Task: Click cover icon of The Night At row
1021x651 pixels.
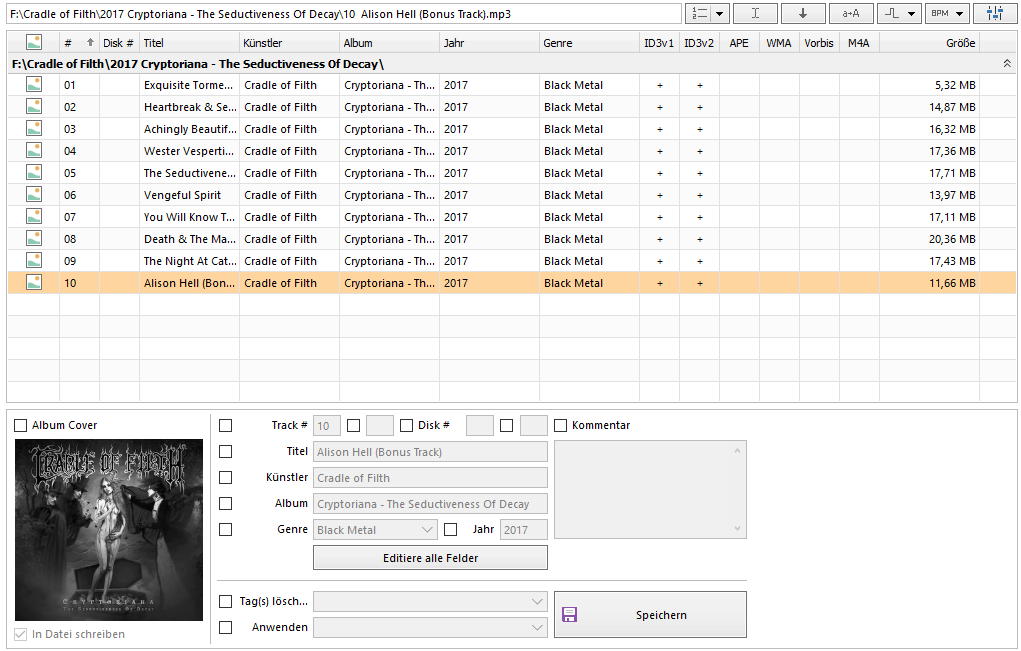Action: point(34,260)
